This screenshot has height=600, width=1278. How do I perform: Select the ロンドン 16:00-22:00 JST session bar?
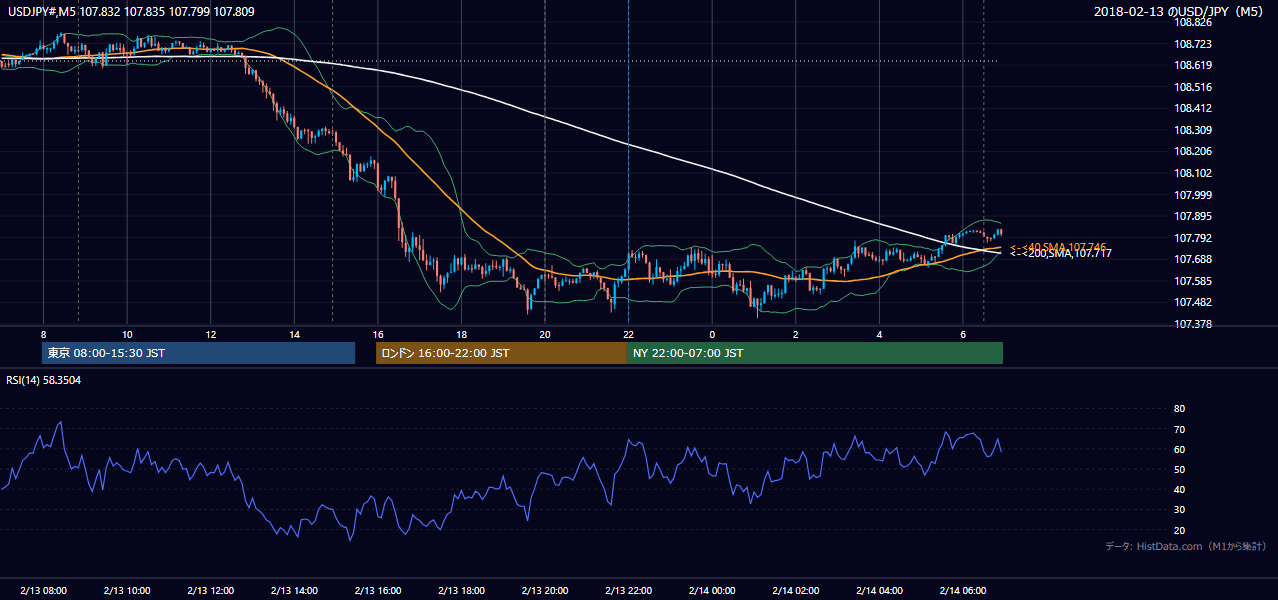[501, 353]
